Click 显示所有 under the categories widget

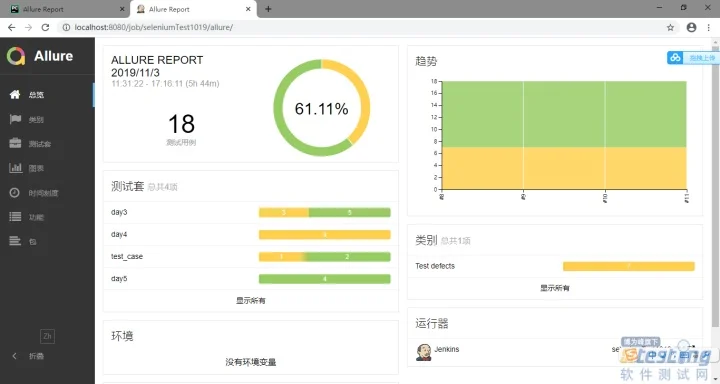[x=555, y=288]
